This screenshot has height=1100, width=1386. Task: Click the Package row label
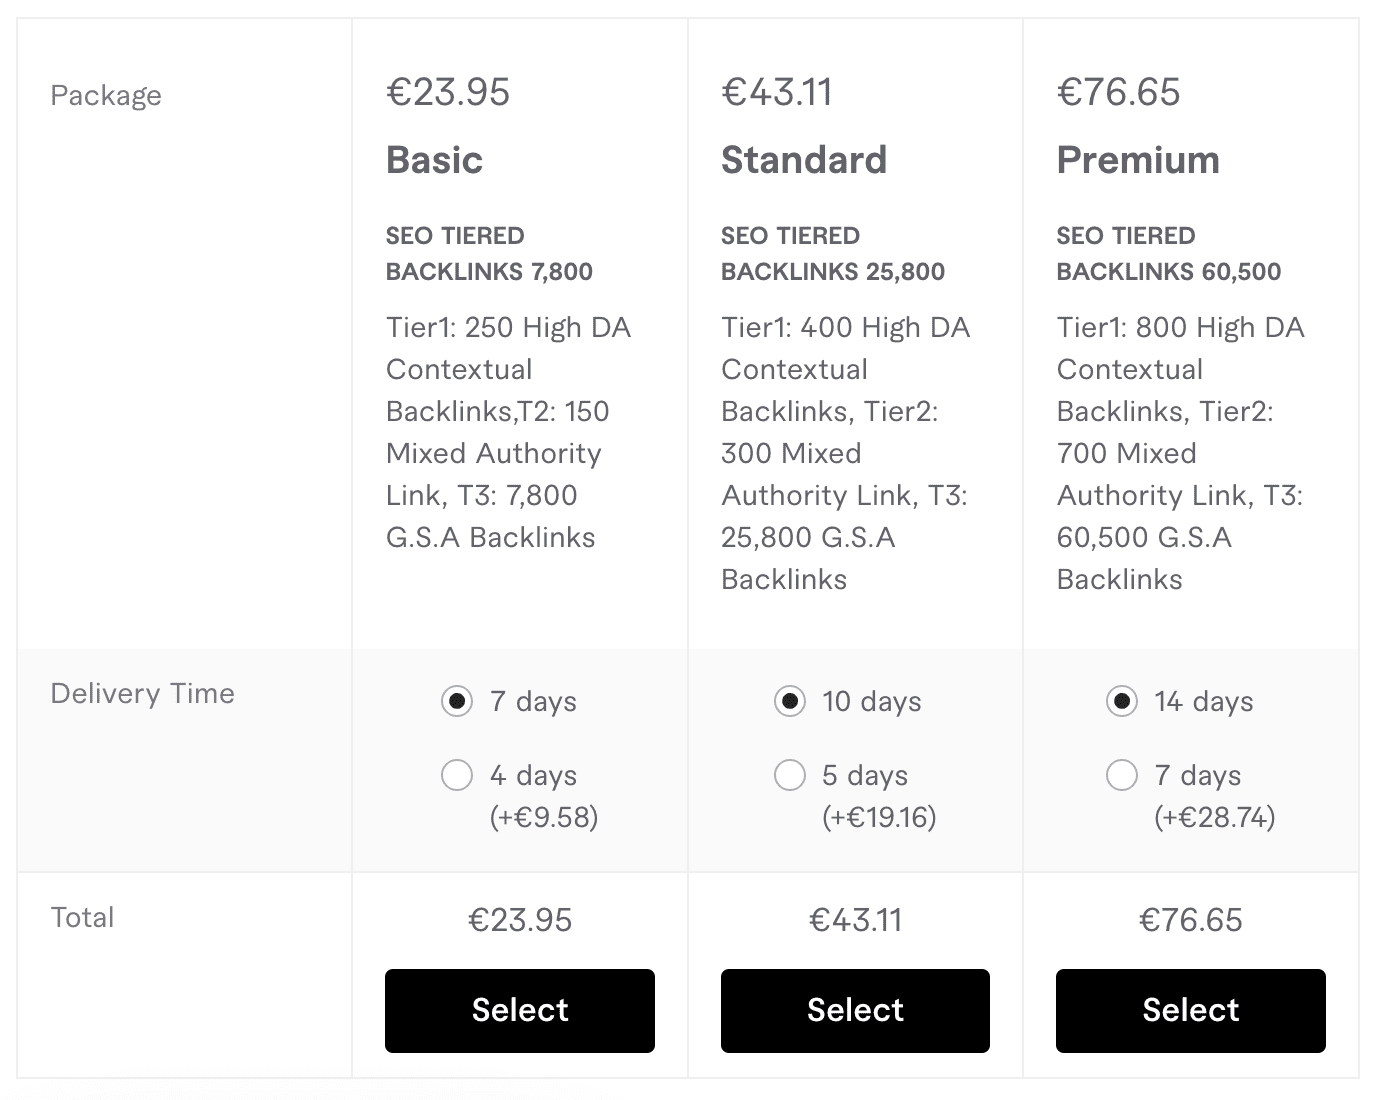(x=106, y=95)
